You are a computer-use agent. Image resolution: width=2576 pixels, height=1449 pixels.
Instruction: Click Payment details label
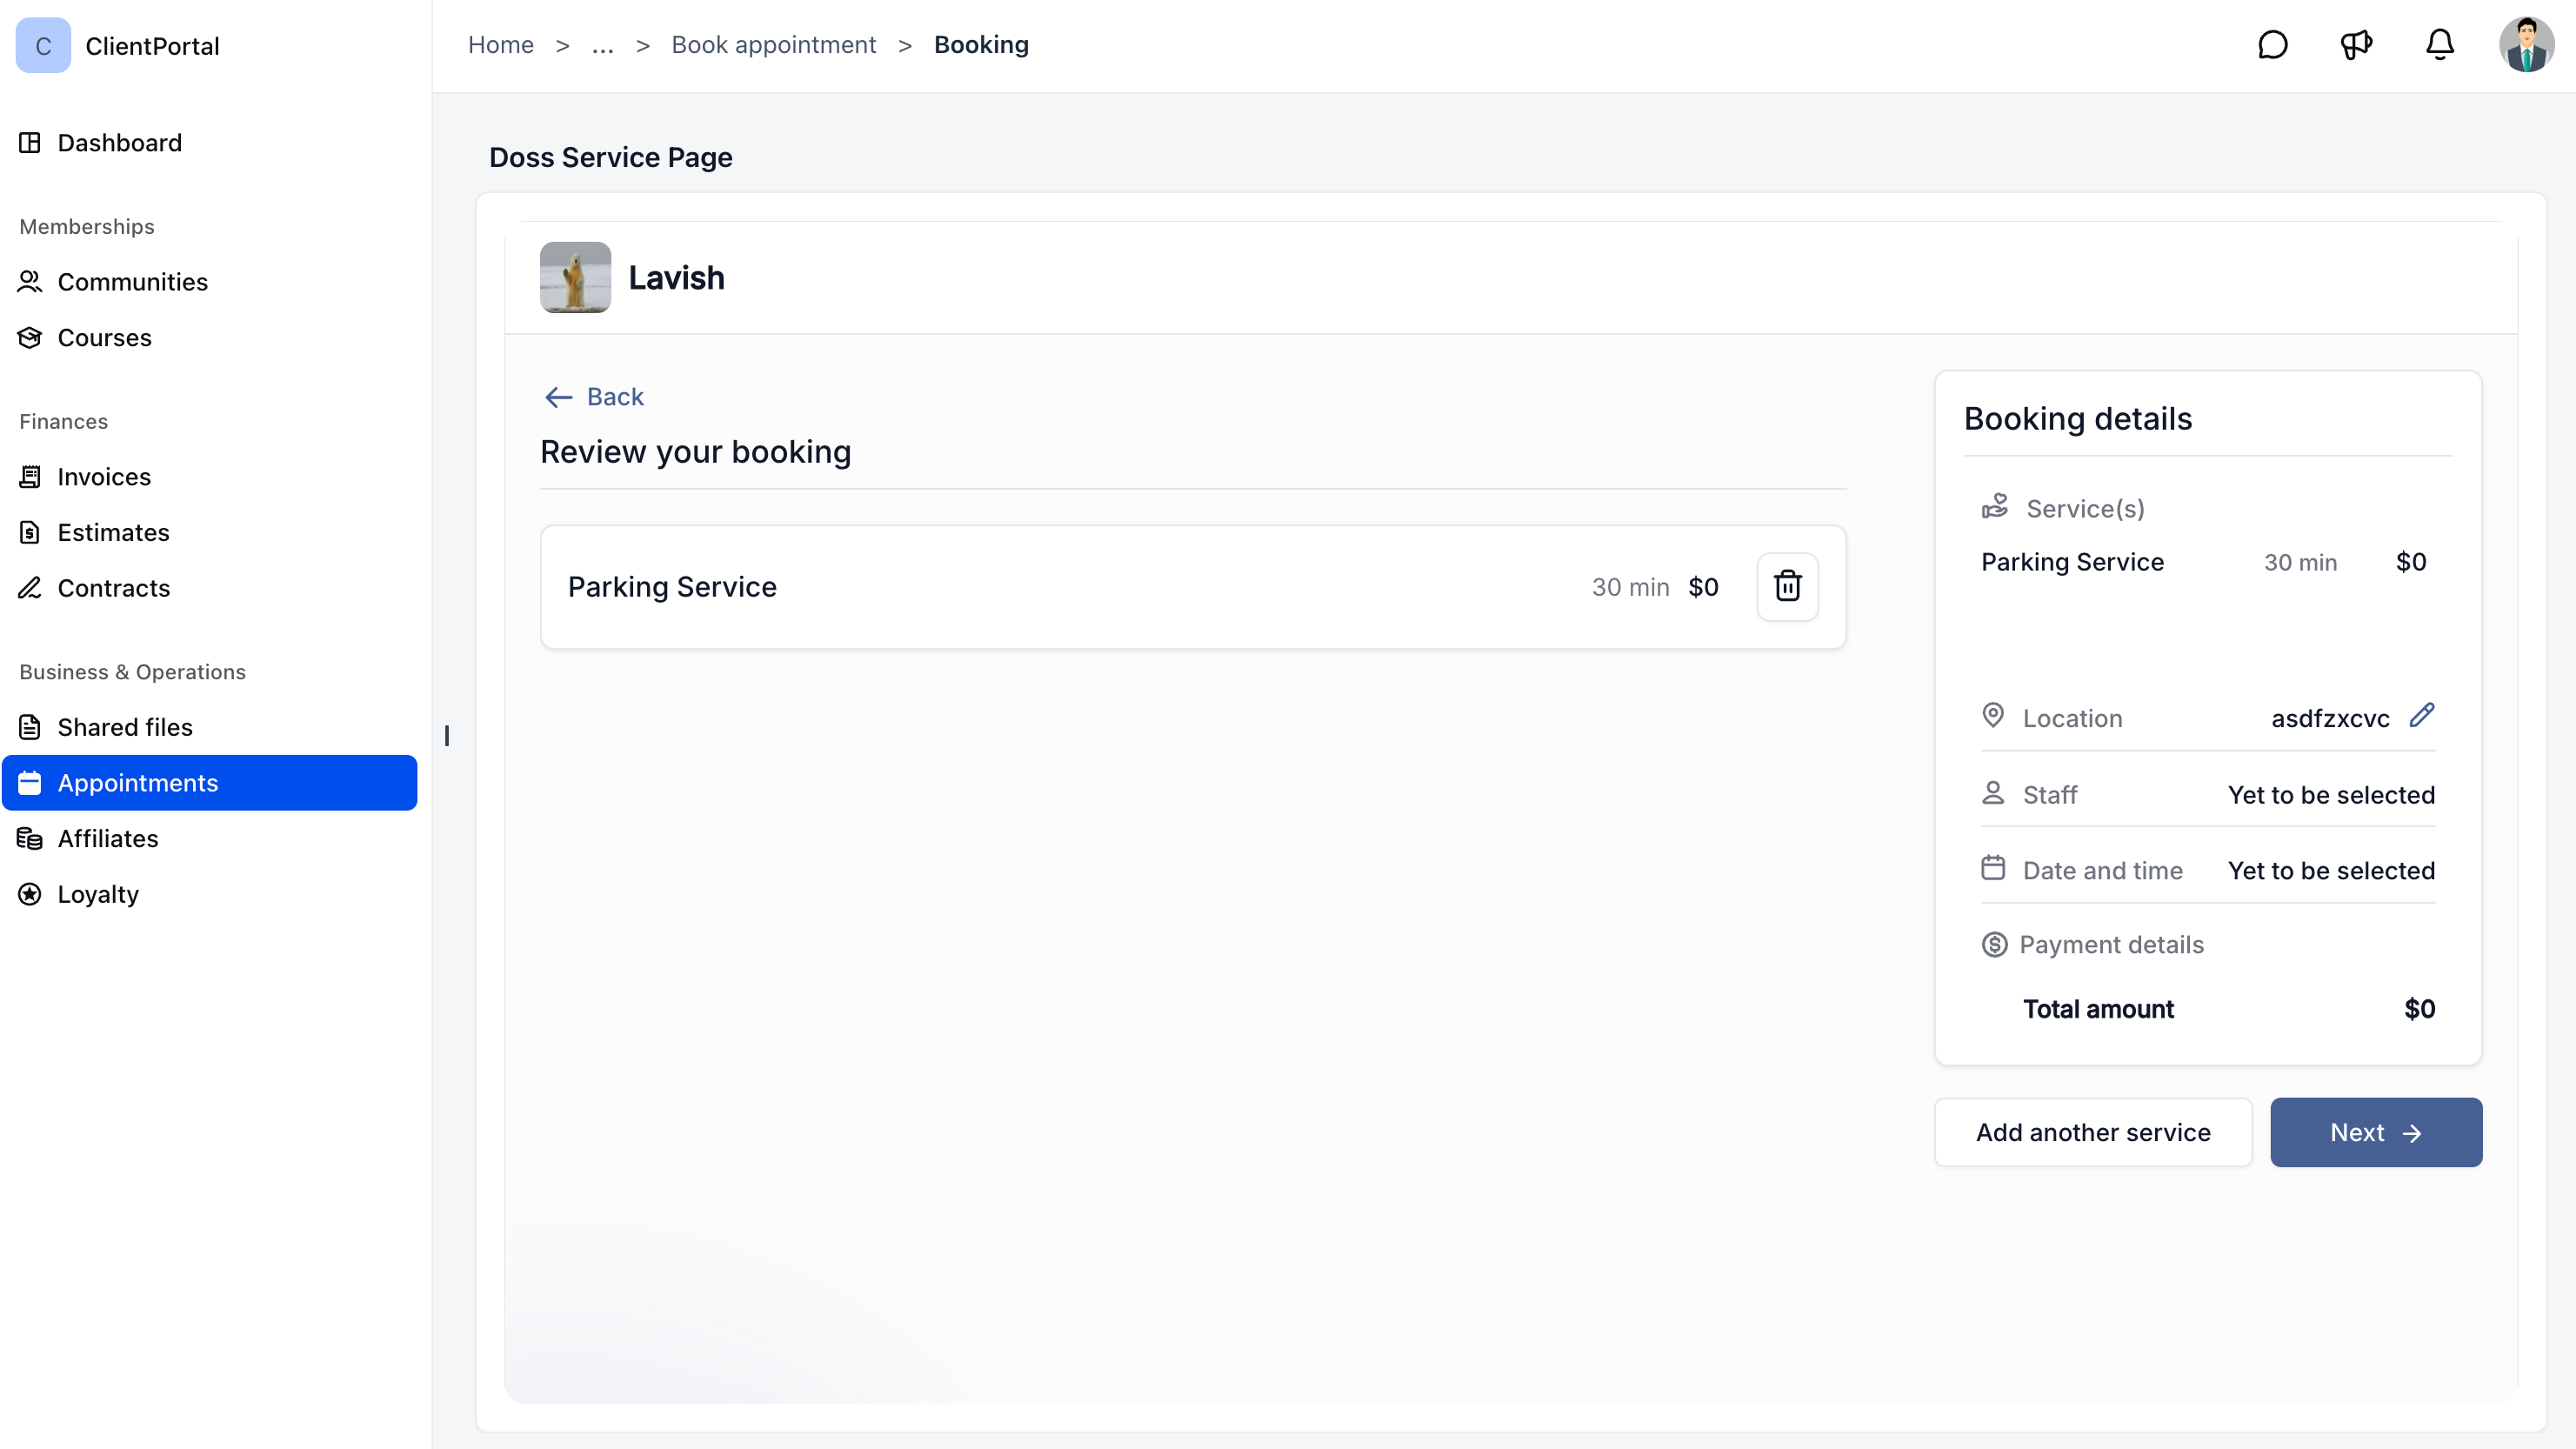[2111, 945]
